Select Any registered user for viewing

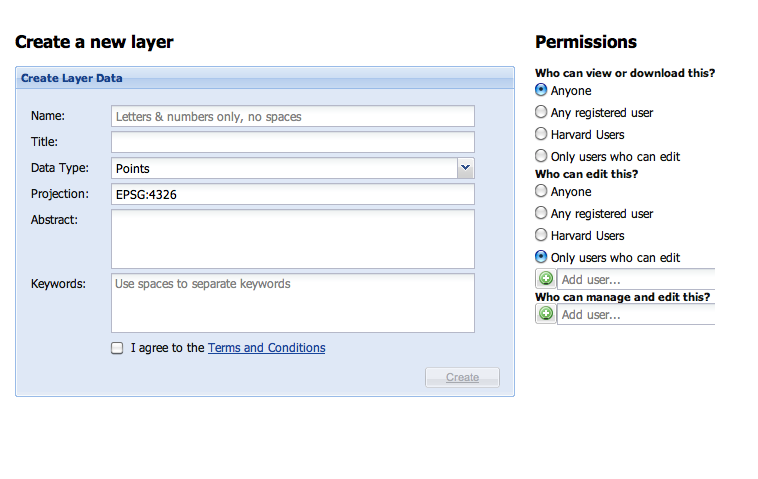point(542,112)
